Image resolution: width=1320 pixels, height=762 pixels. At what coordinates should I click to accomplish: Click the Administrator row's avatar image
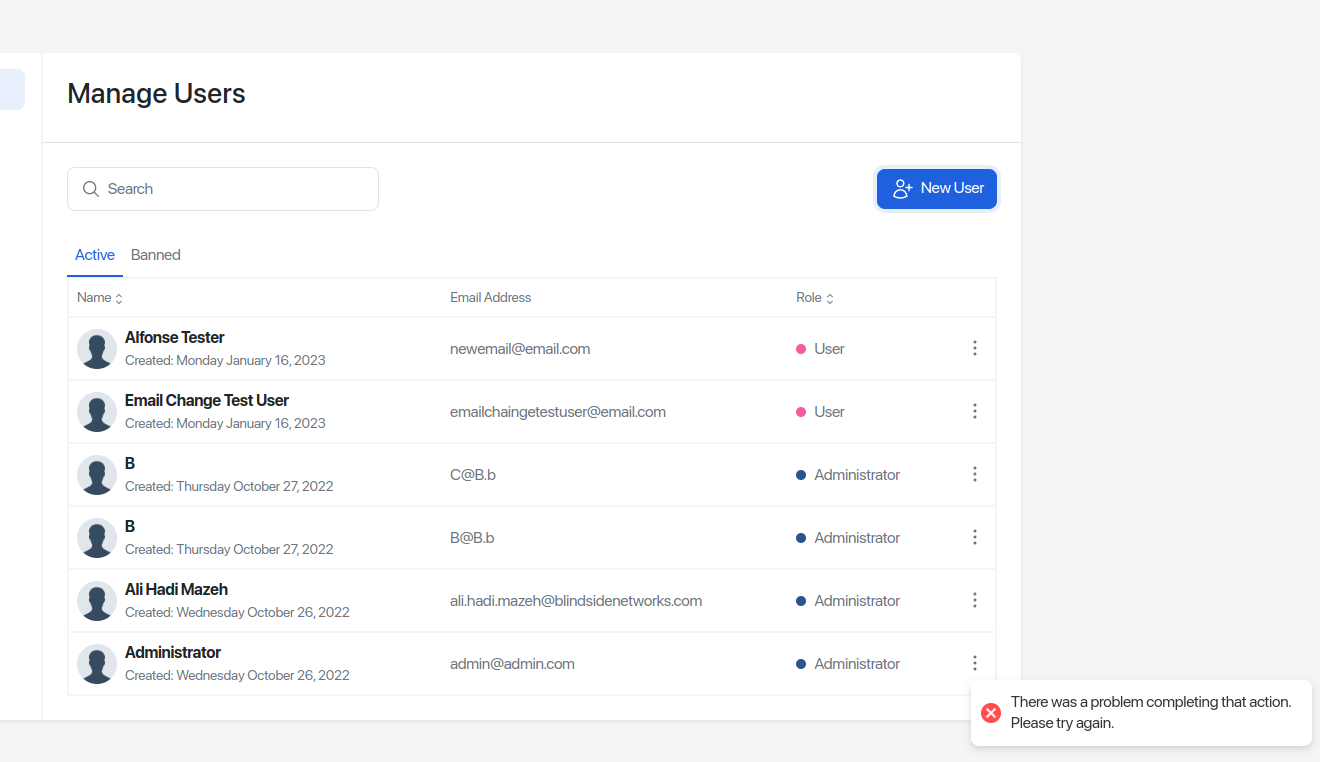(96, 663)
